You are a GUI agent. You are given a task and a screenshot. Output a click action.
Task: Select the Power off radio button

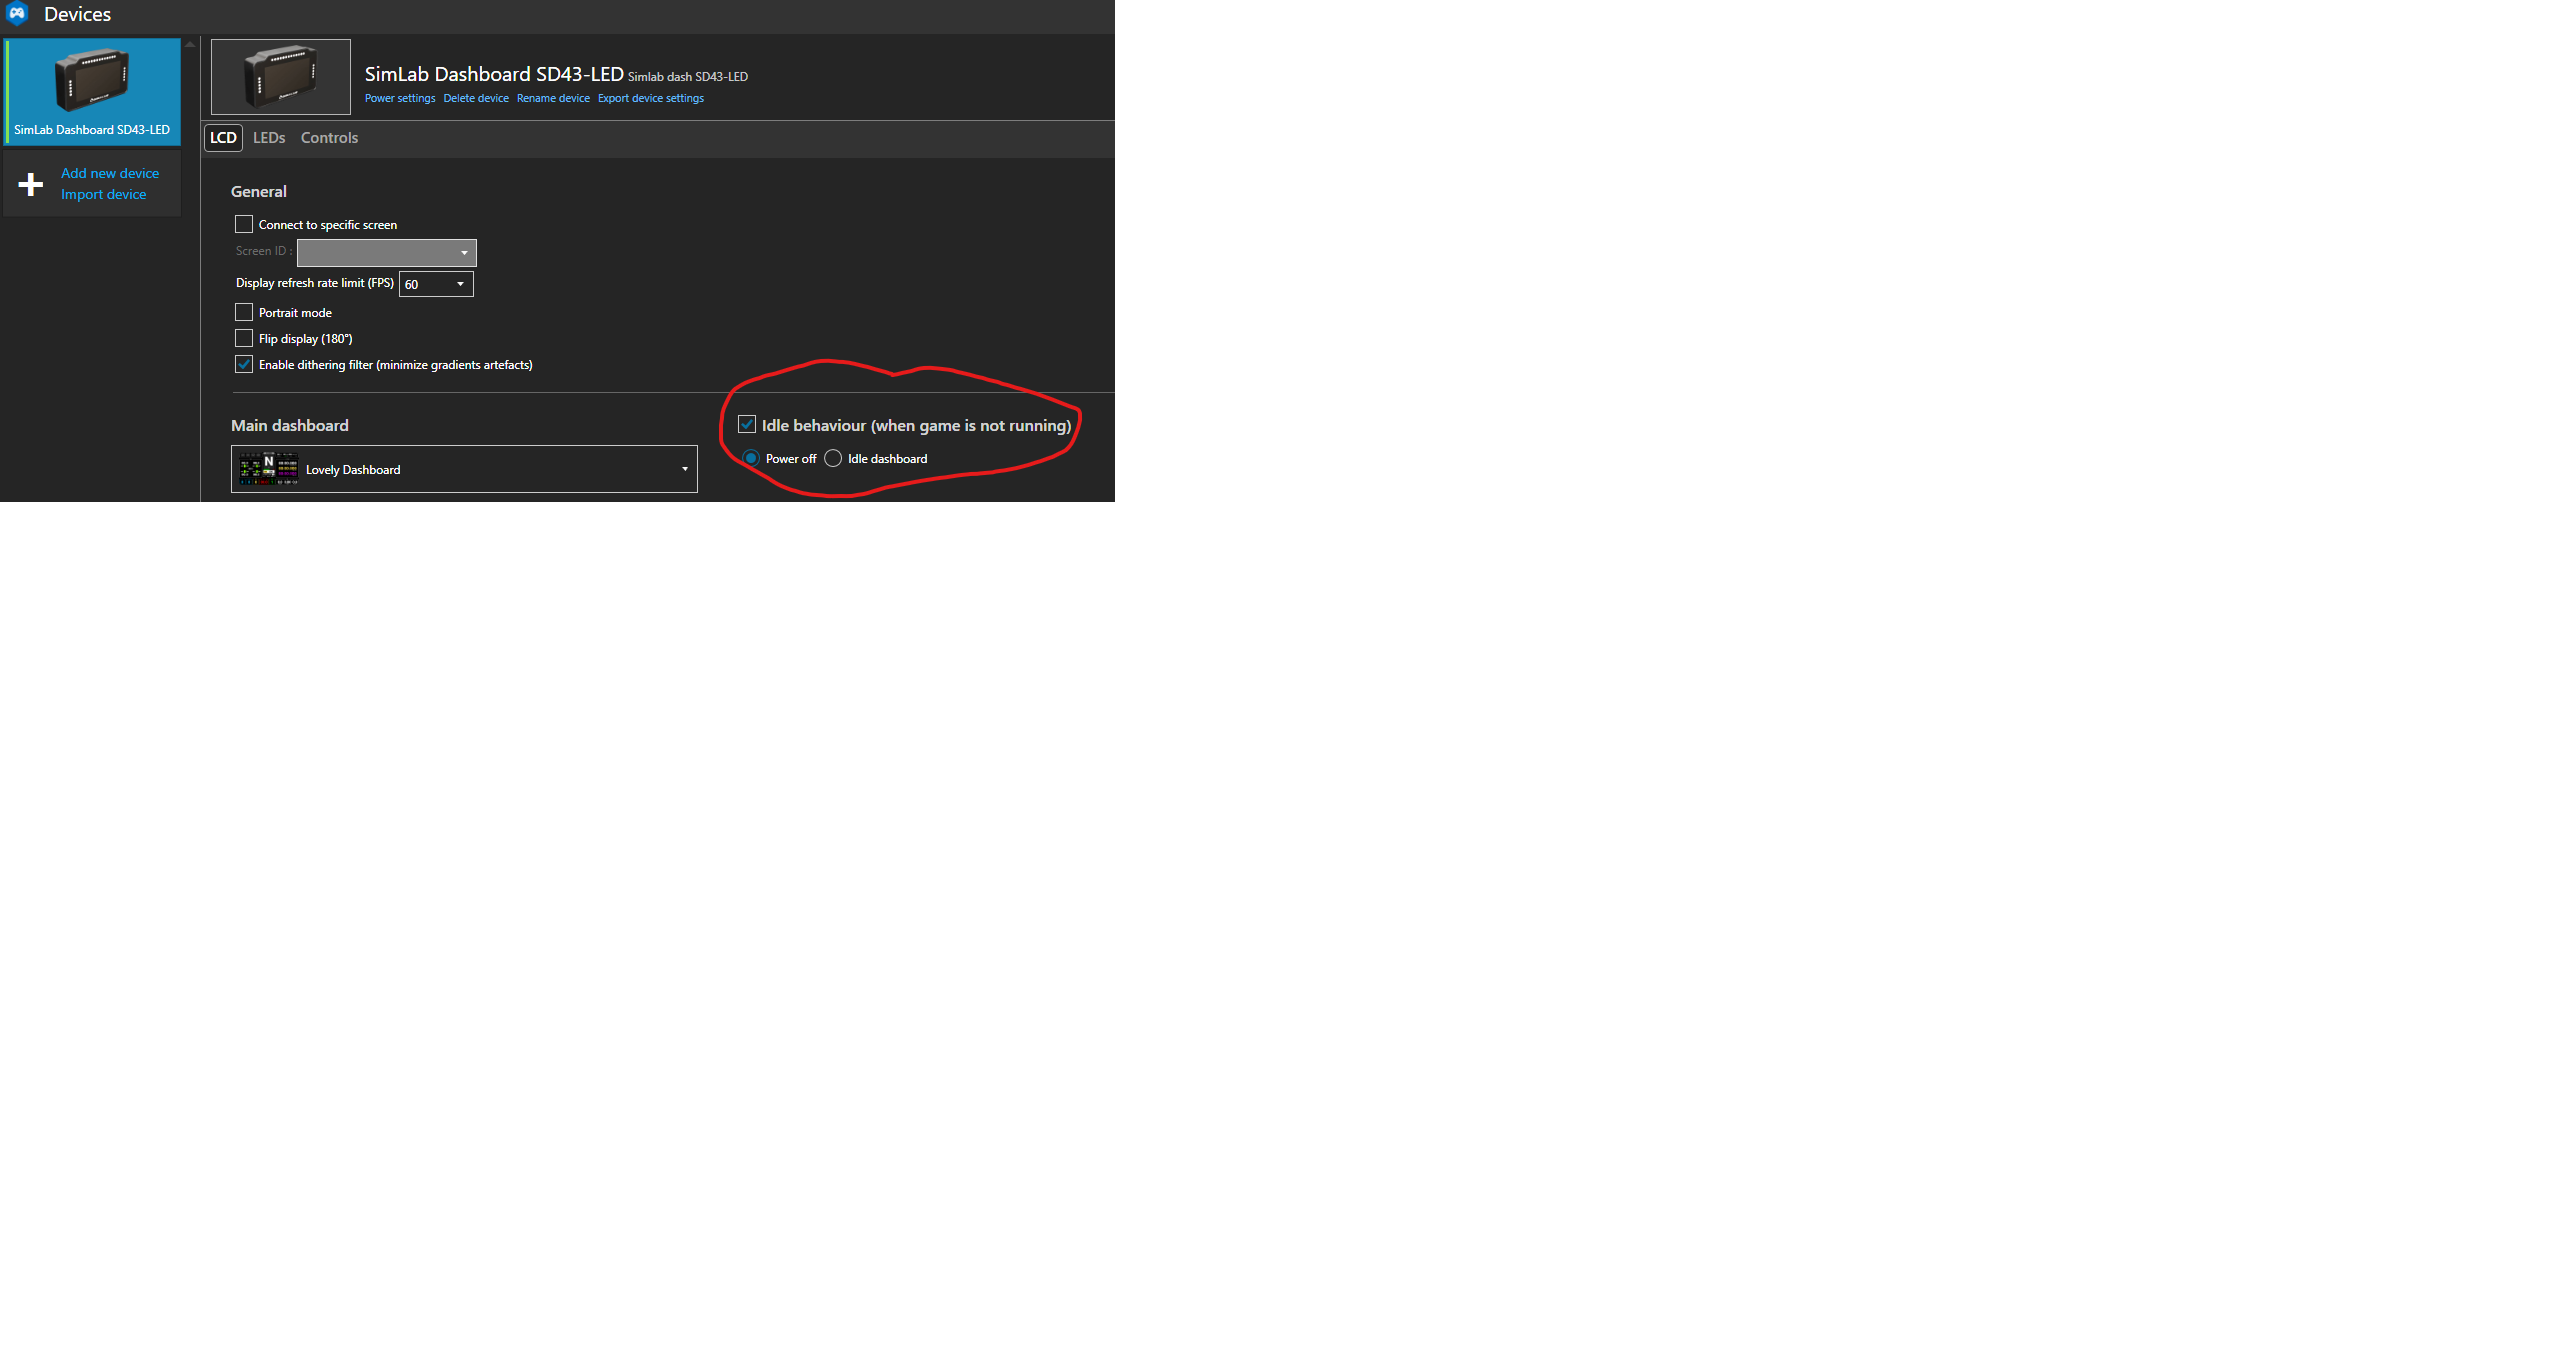(x=751, y=458)
